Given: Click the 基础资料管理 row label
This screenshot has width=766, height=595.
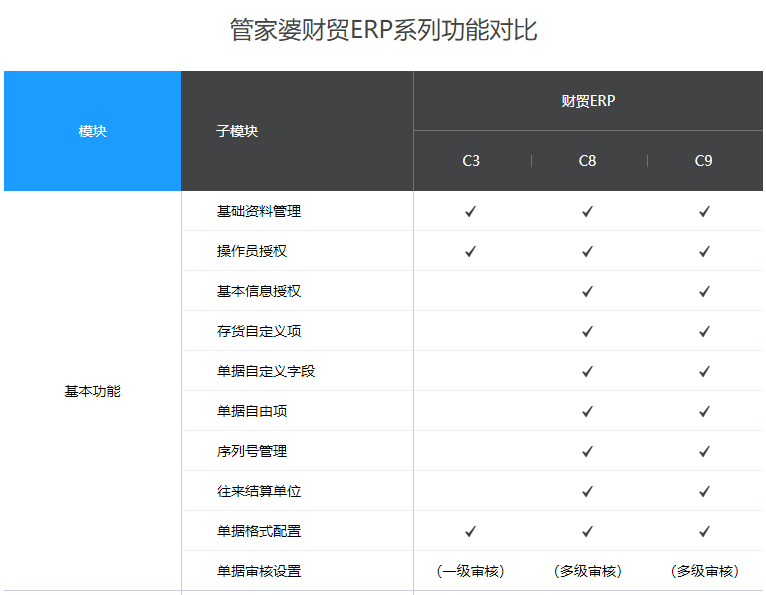Looking at the screenshot, I should 259,211.
